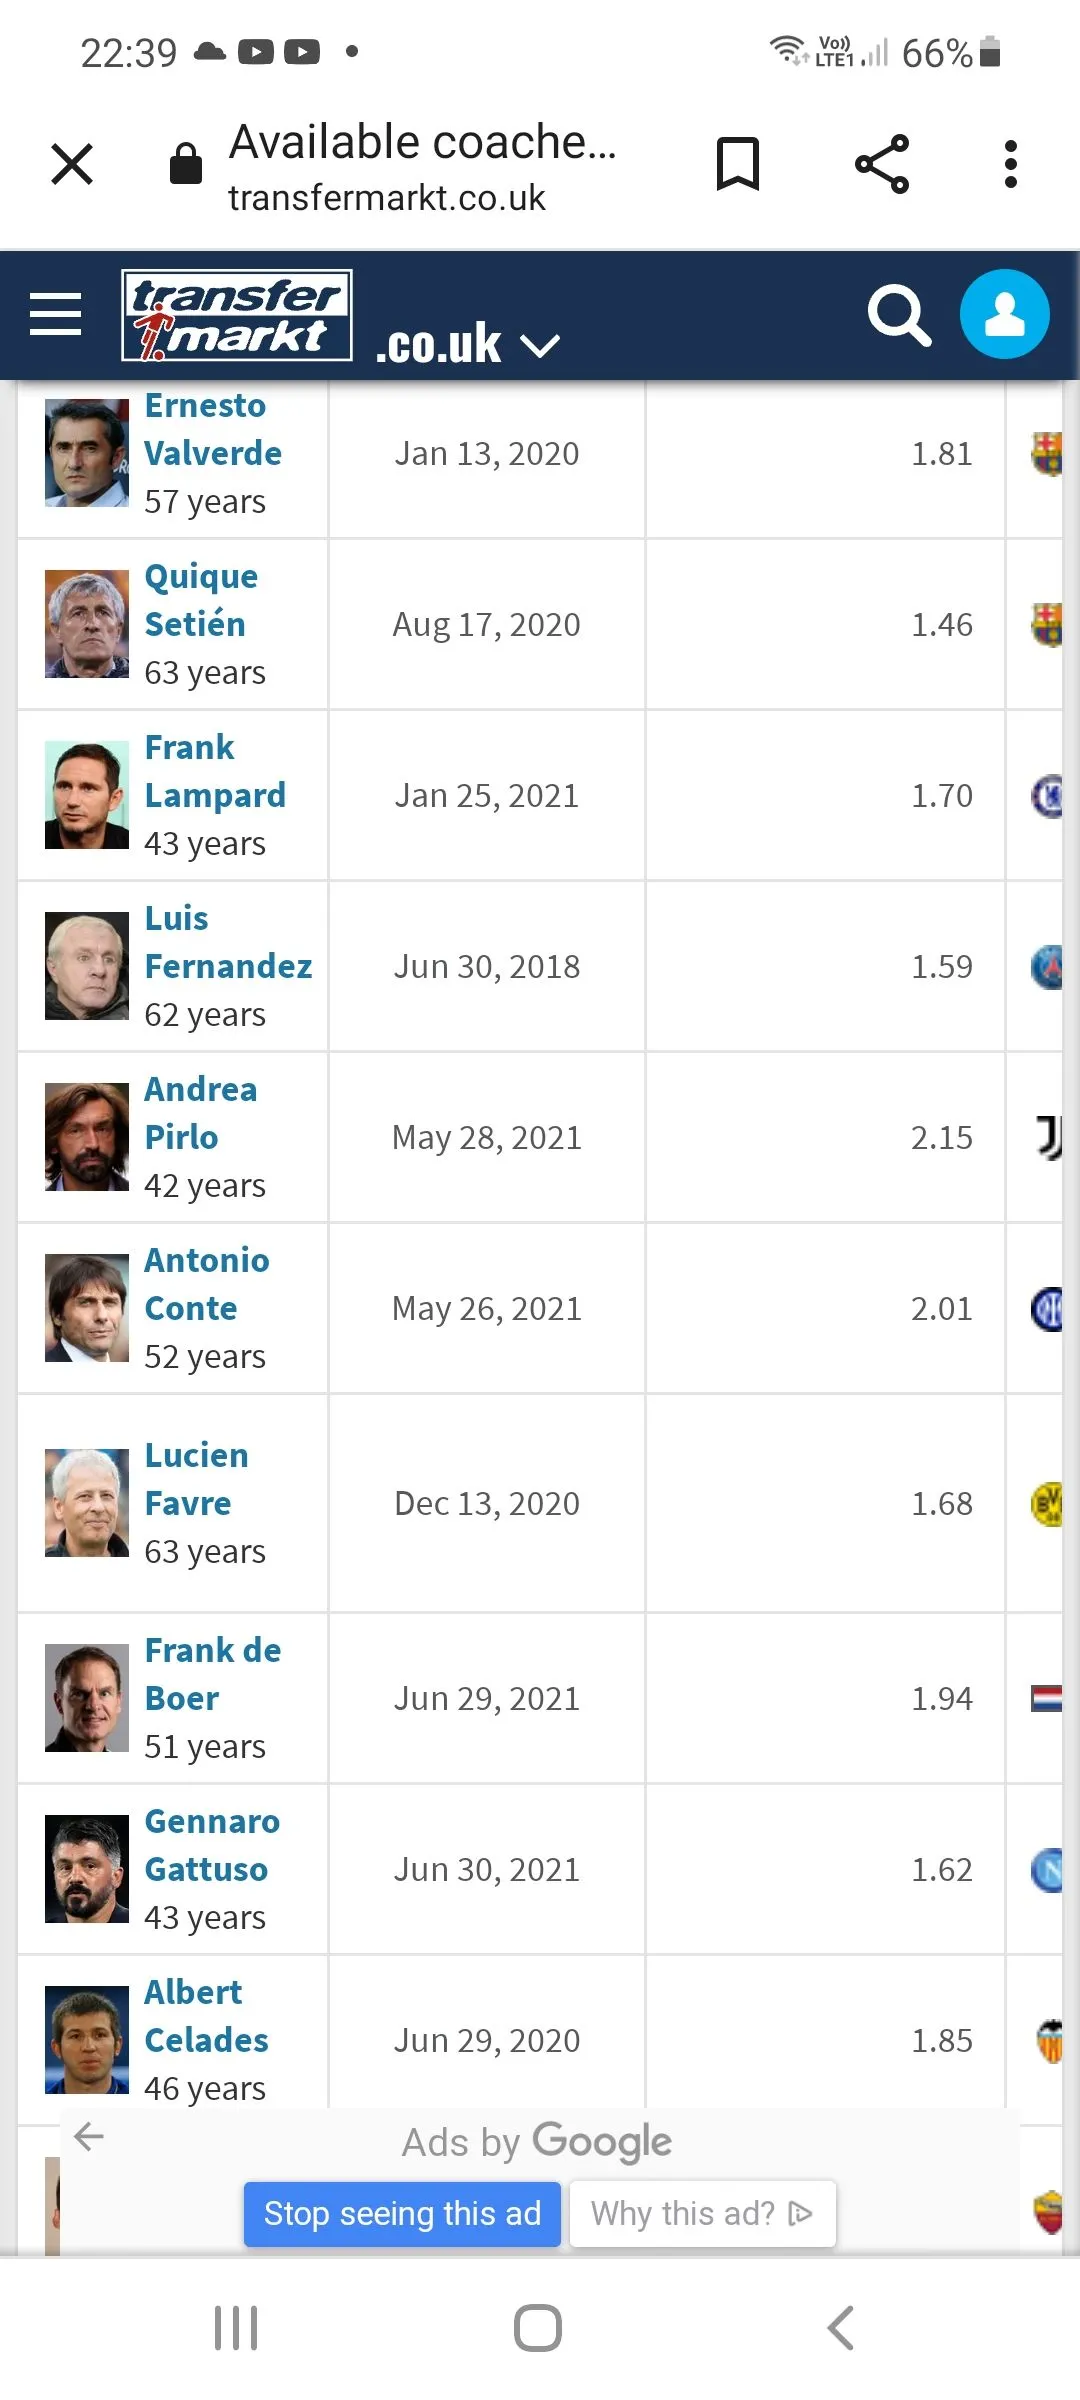Click Why this ad? button
Screen dimensions: 1080x2400
[702, 2214]
